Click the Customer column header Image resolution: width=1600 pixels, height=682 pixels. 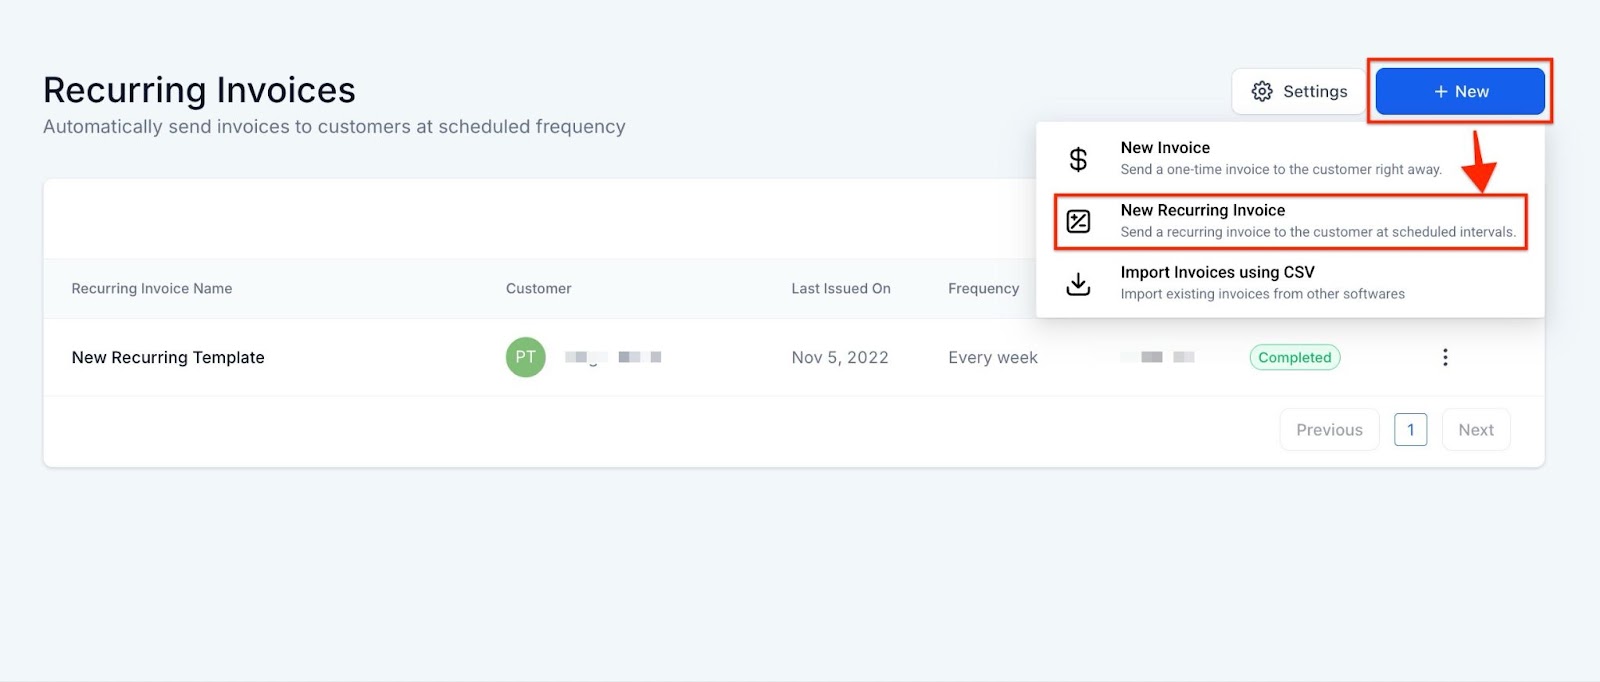point(538,288)
